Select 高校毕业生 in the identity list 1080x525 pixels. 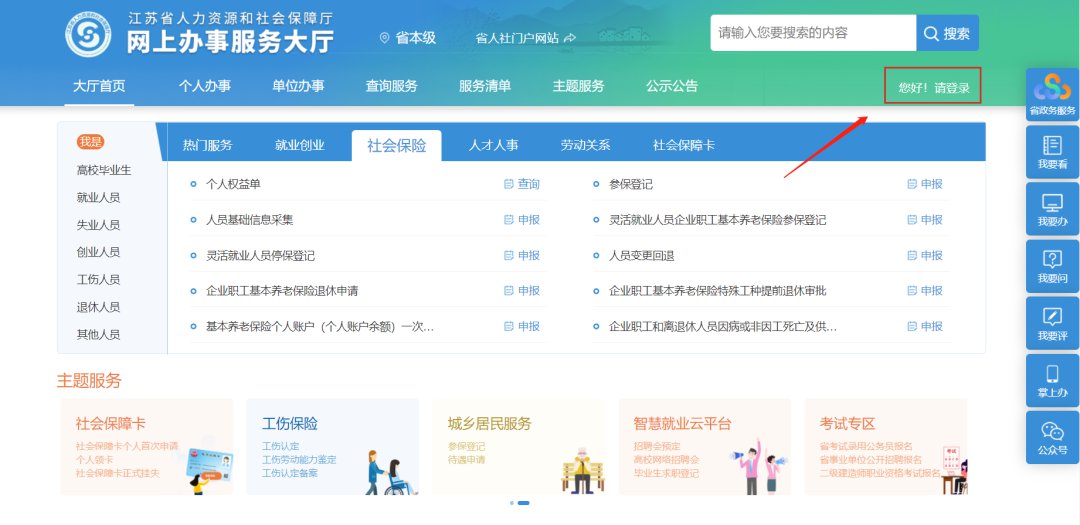pos(104,170)
